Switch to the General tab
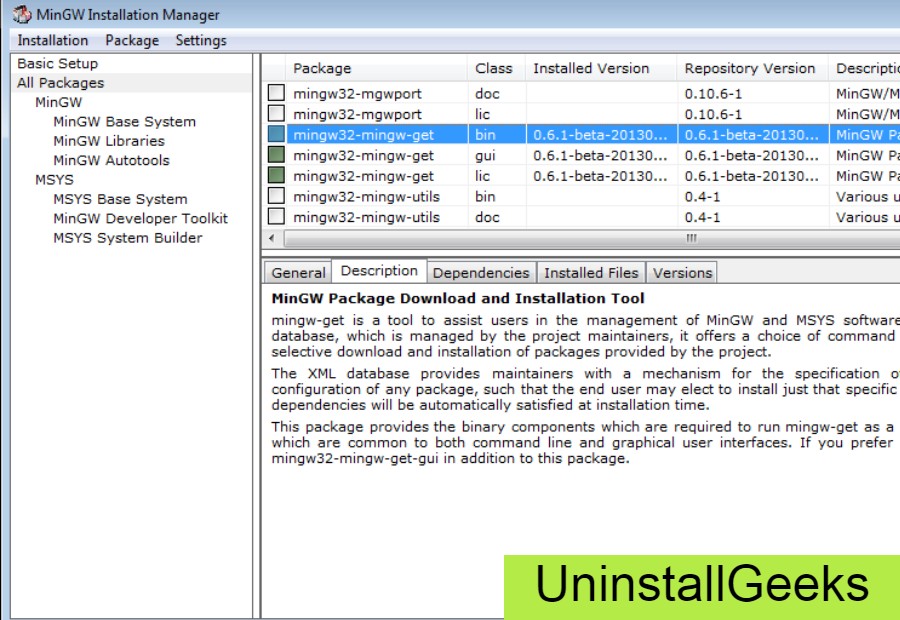Image resolution: width=900 pixels, height=620 pixels. pyautogui.click(x=298, y=273)
